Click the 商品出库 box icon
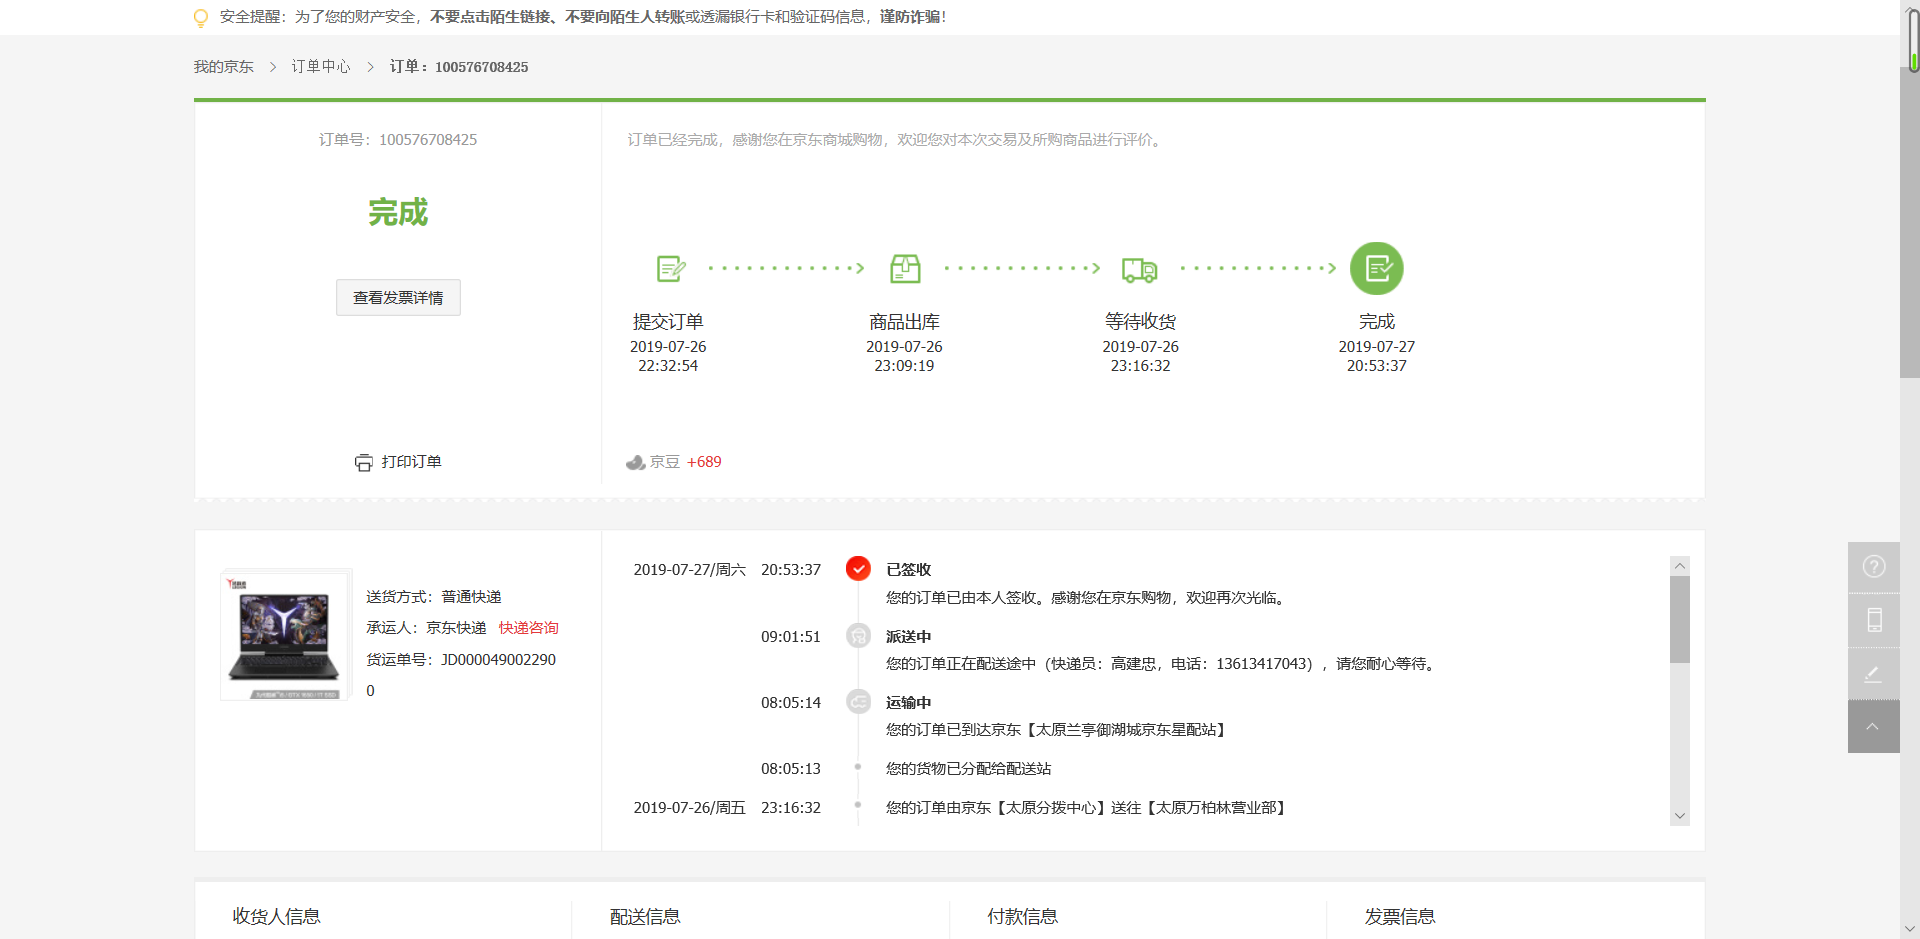 (905, 268)
